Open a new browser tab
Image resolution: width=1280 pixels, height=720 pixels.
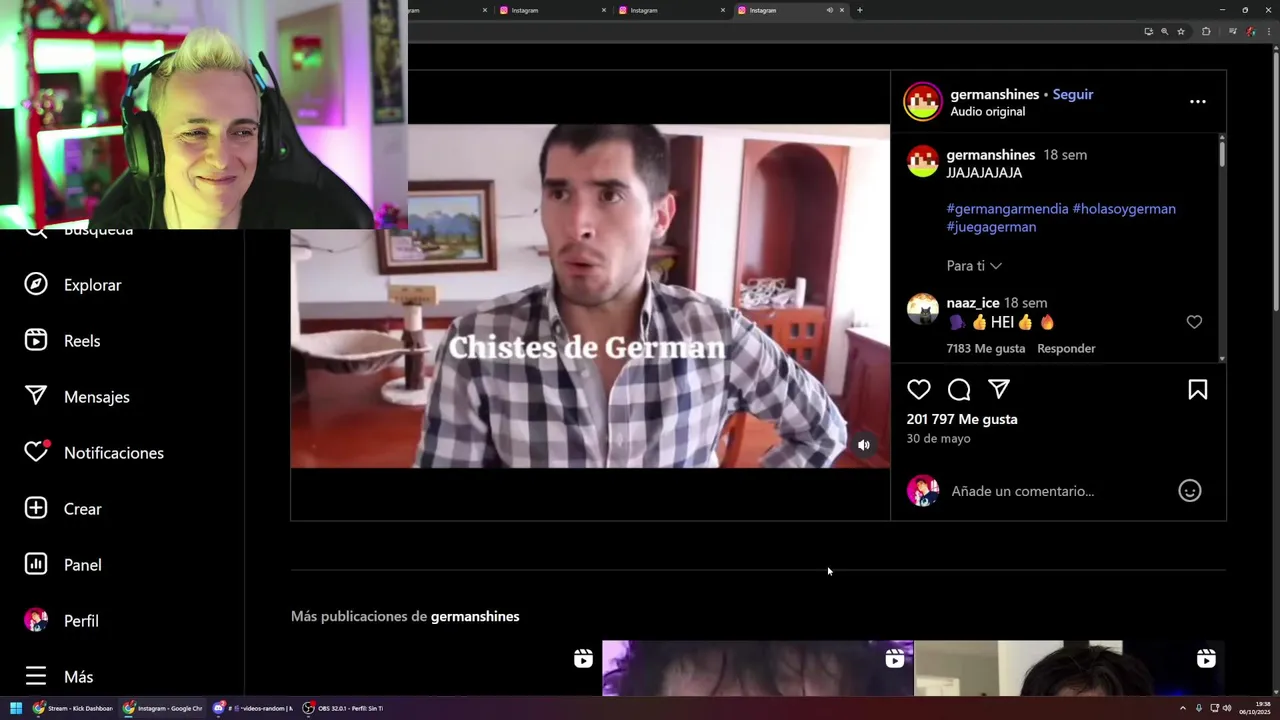pos(860,10)
